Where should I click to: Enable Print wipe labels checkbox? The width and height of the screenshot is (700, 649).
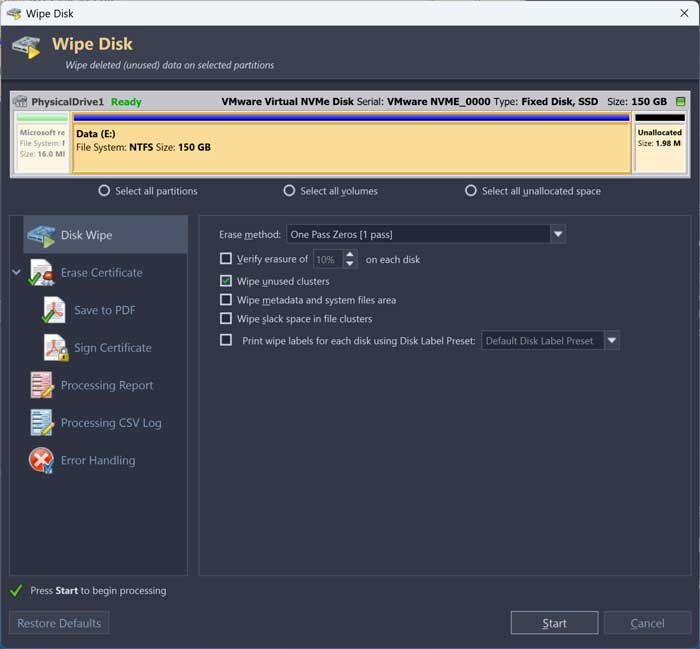(226, 340)
